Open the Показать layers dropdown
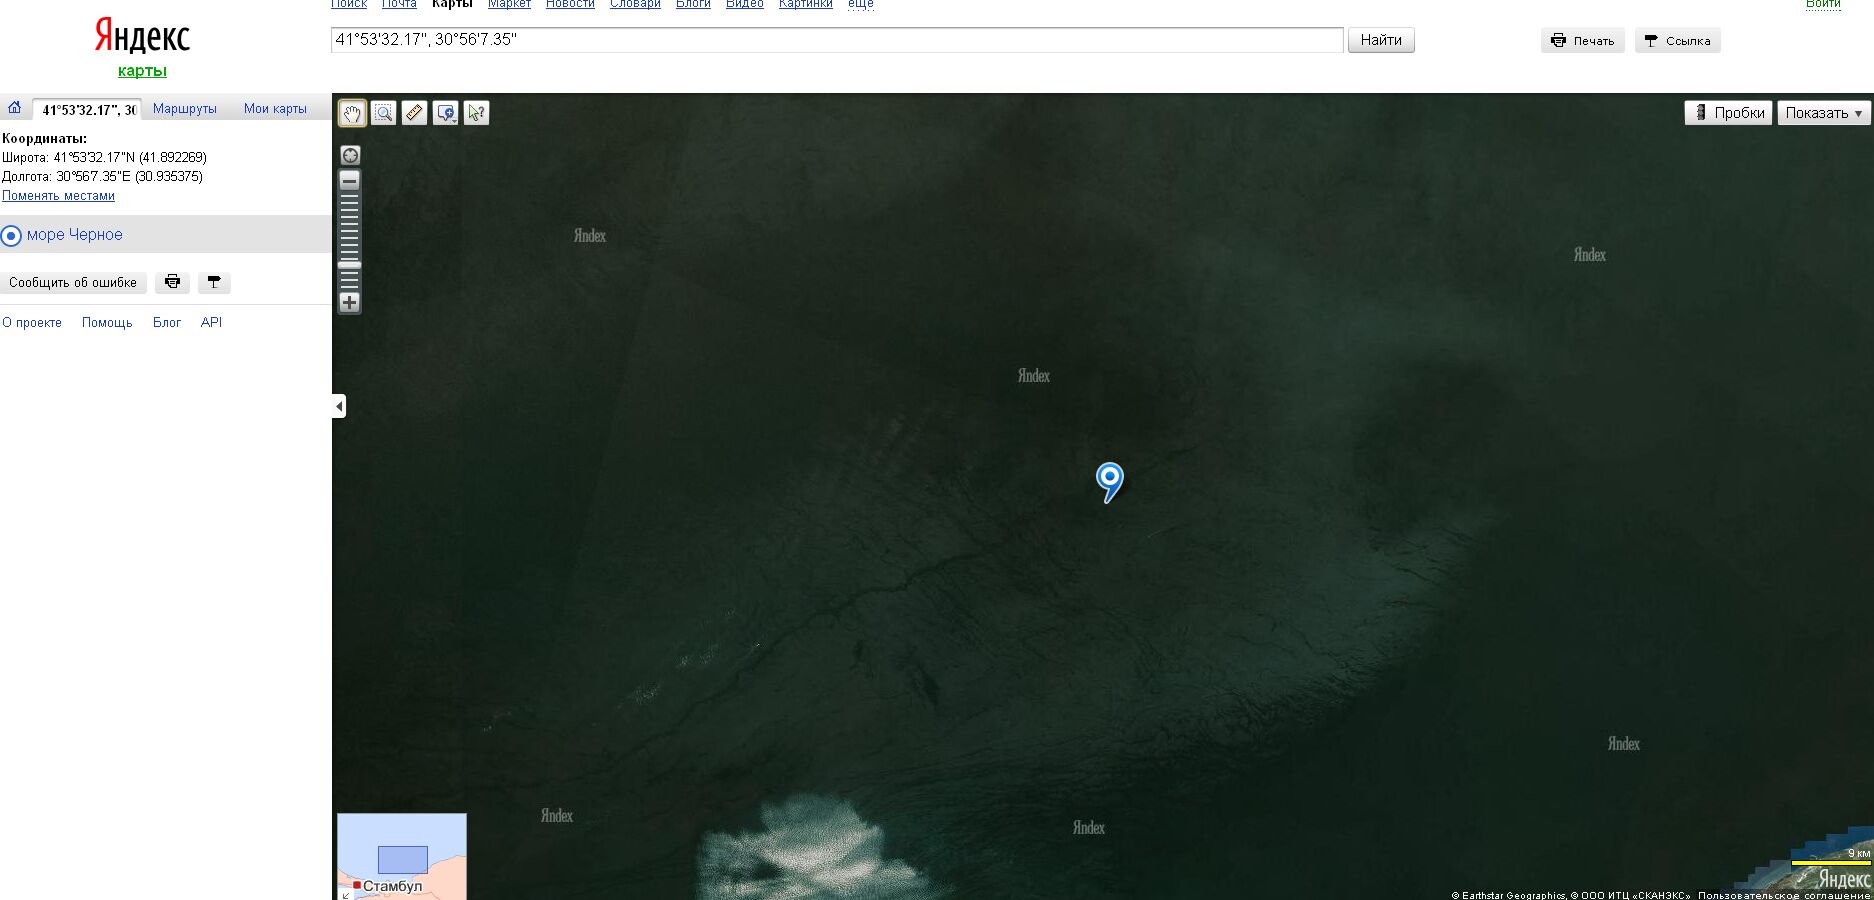This screenshot has width=1874, height=900. point(1824,113)
